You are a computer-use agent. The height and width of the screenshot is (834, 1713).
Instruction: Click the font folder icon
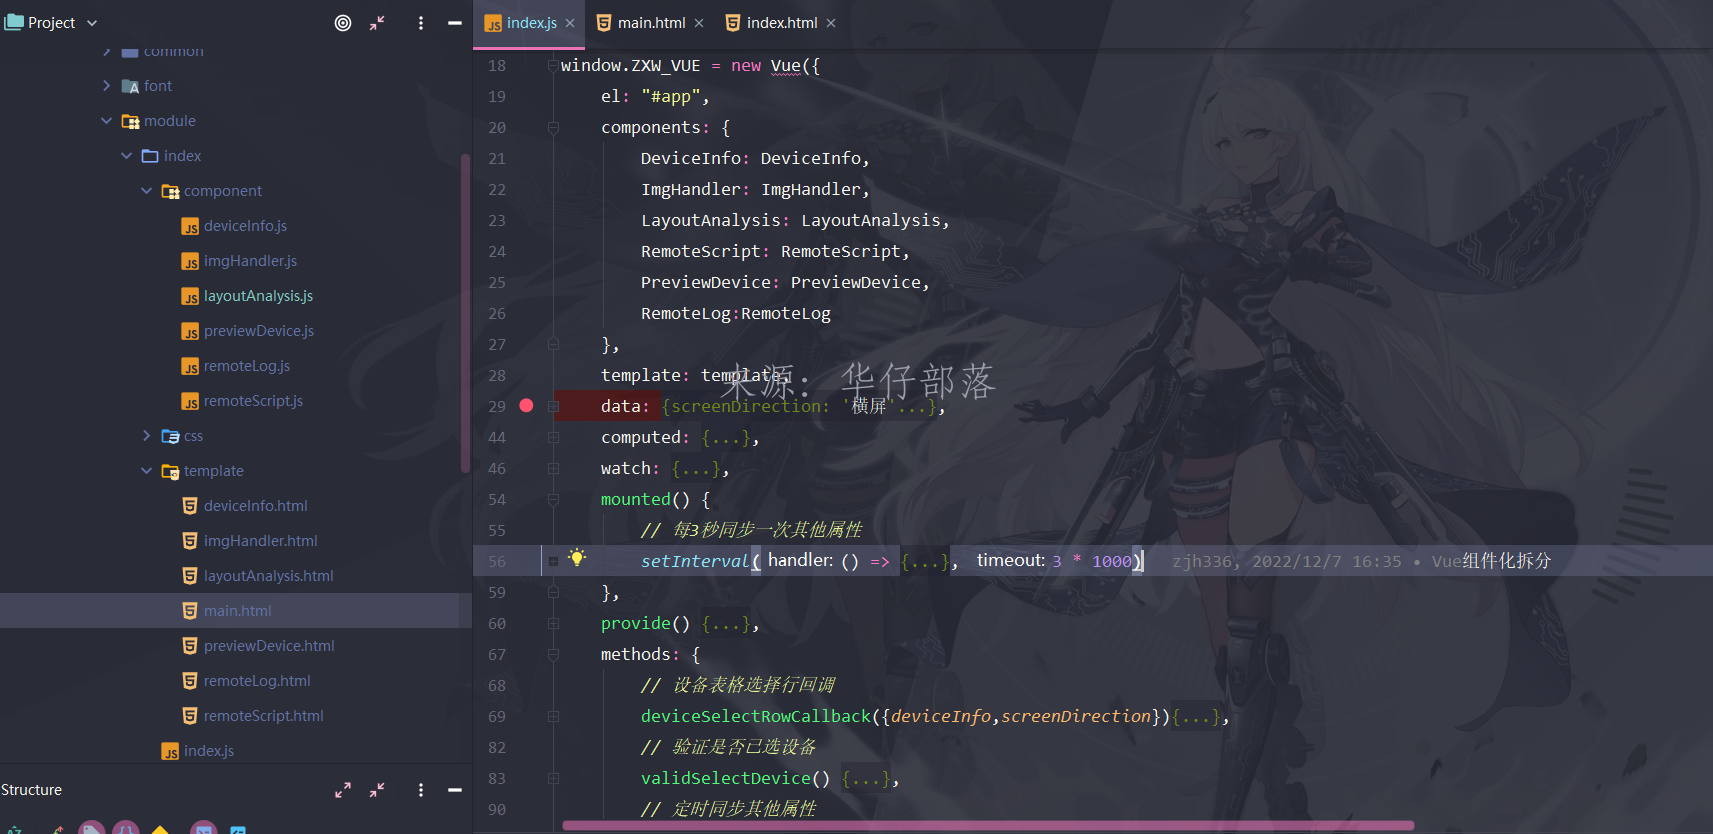coord(130,86)
